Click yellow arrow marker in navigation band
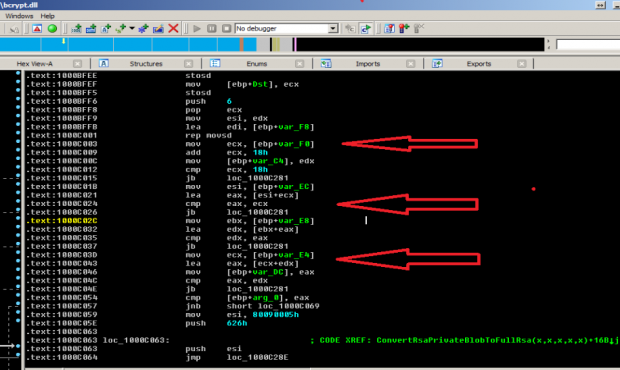This screenshot has height=370, width=620. 63,41
